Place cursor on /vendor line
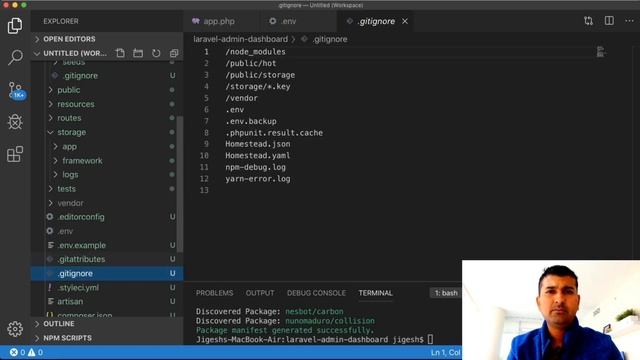This screenshot has width=640, height=360. (241, 98)
